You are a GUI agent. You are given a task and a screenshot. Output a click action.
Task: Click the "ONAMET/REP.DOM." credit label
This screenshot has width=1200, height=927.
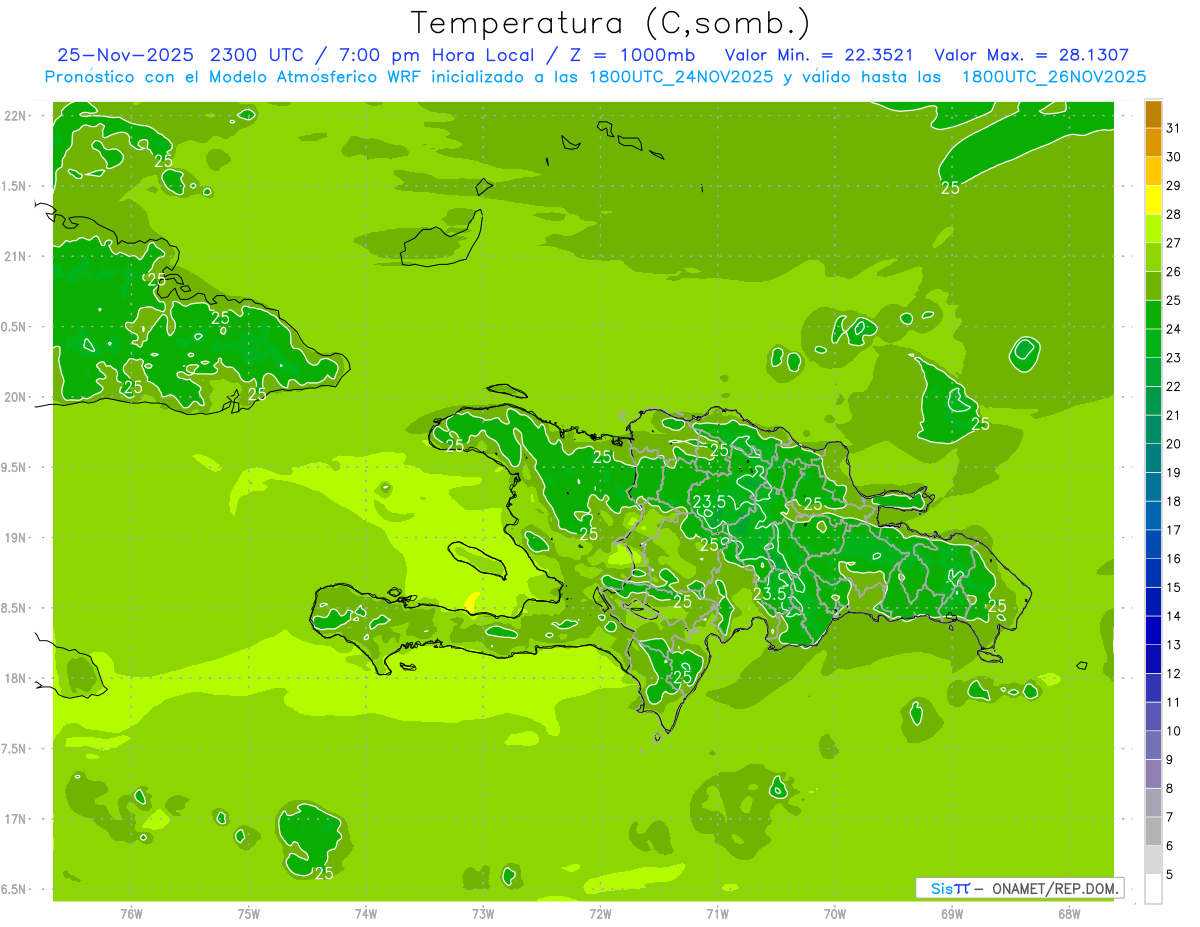(1055, 888)
